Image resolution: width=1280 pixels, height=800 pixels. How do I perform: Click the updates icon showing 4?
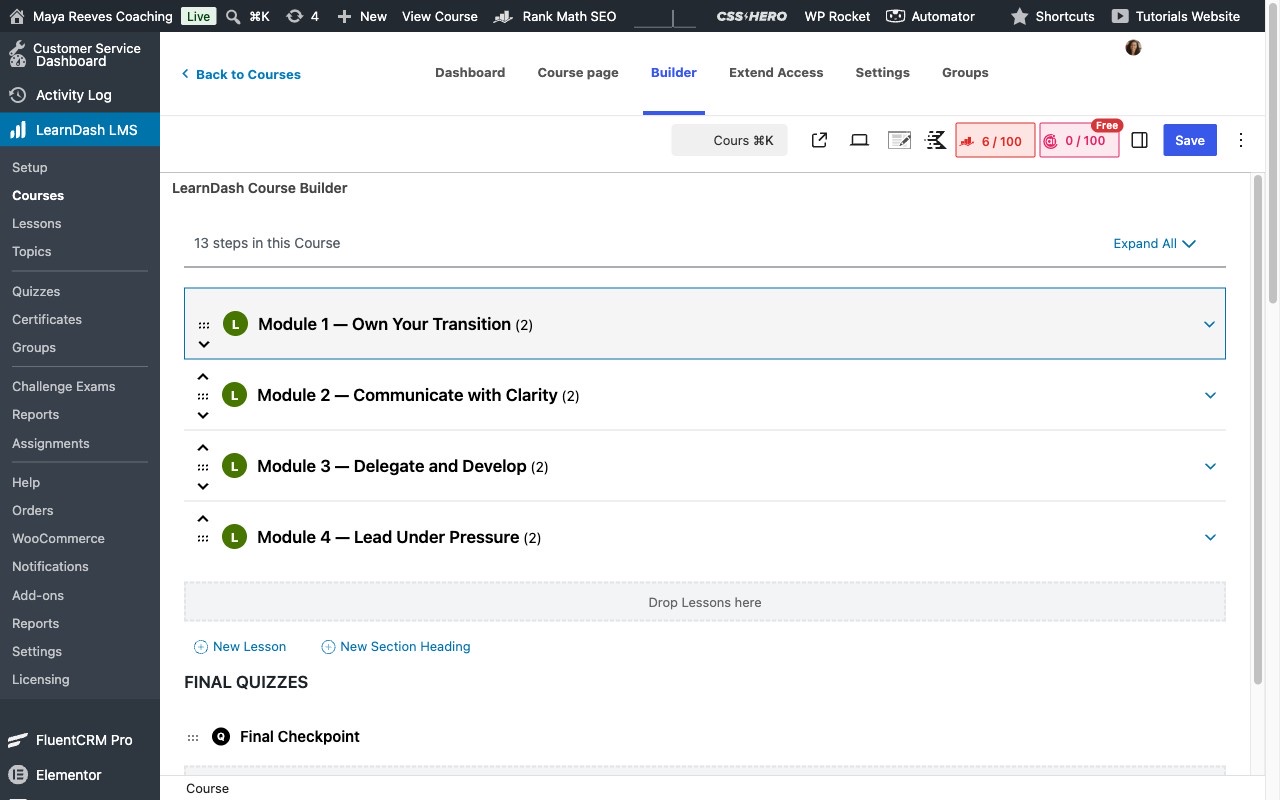tap(294, 16)
